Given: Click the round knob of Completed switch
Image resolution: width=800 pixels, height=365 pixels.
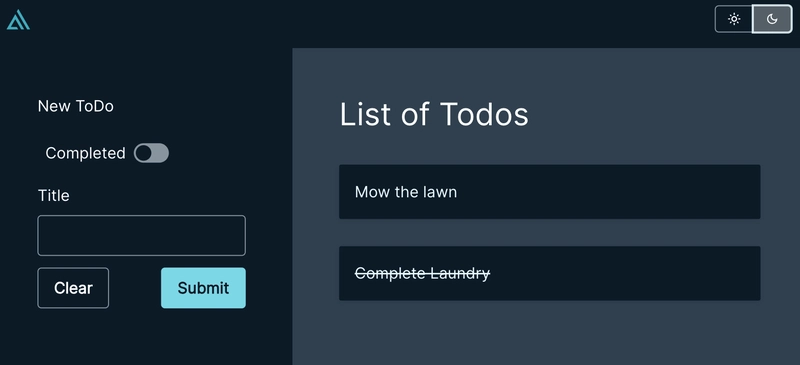Looking at the screenshot, I should click(x=144, y=153).
